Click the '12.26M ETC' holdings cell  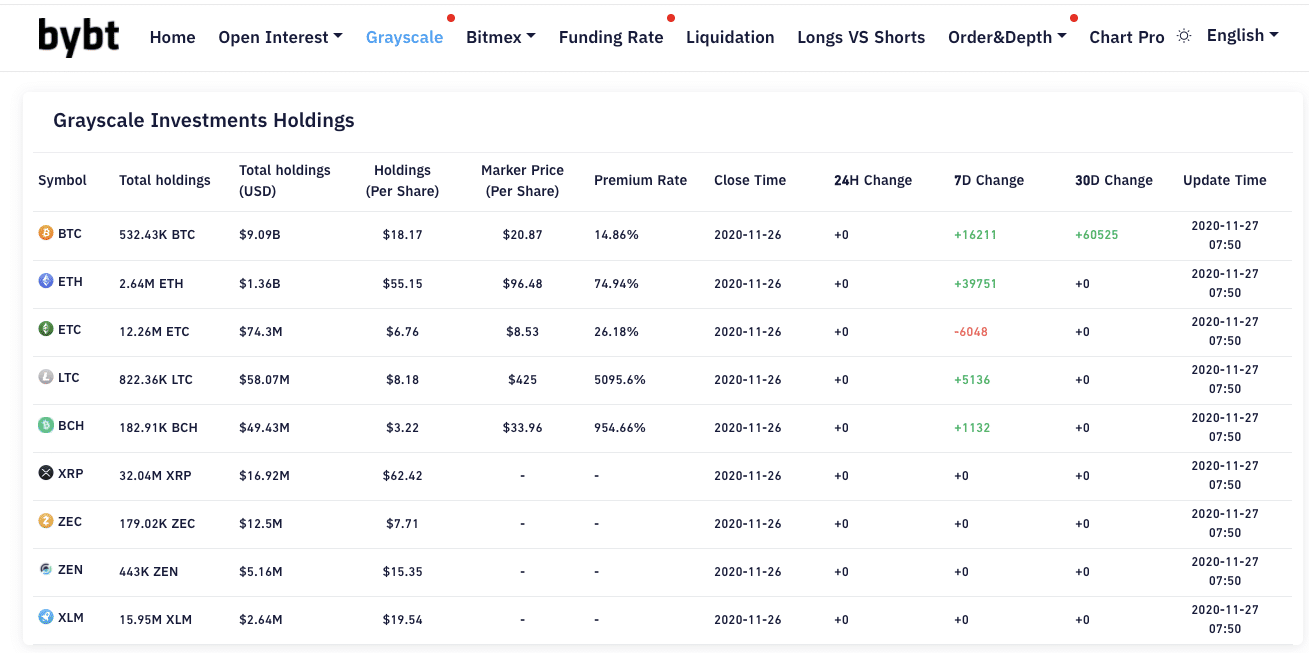tap(154, 331)
